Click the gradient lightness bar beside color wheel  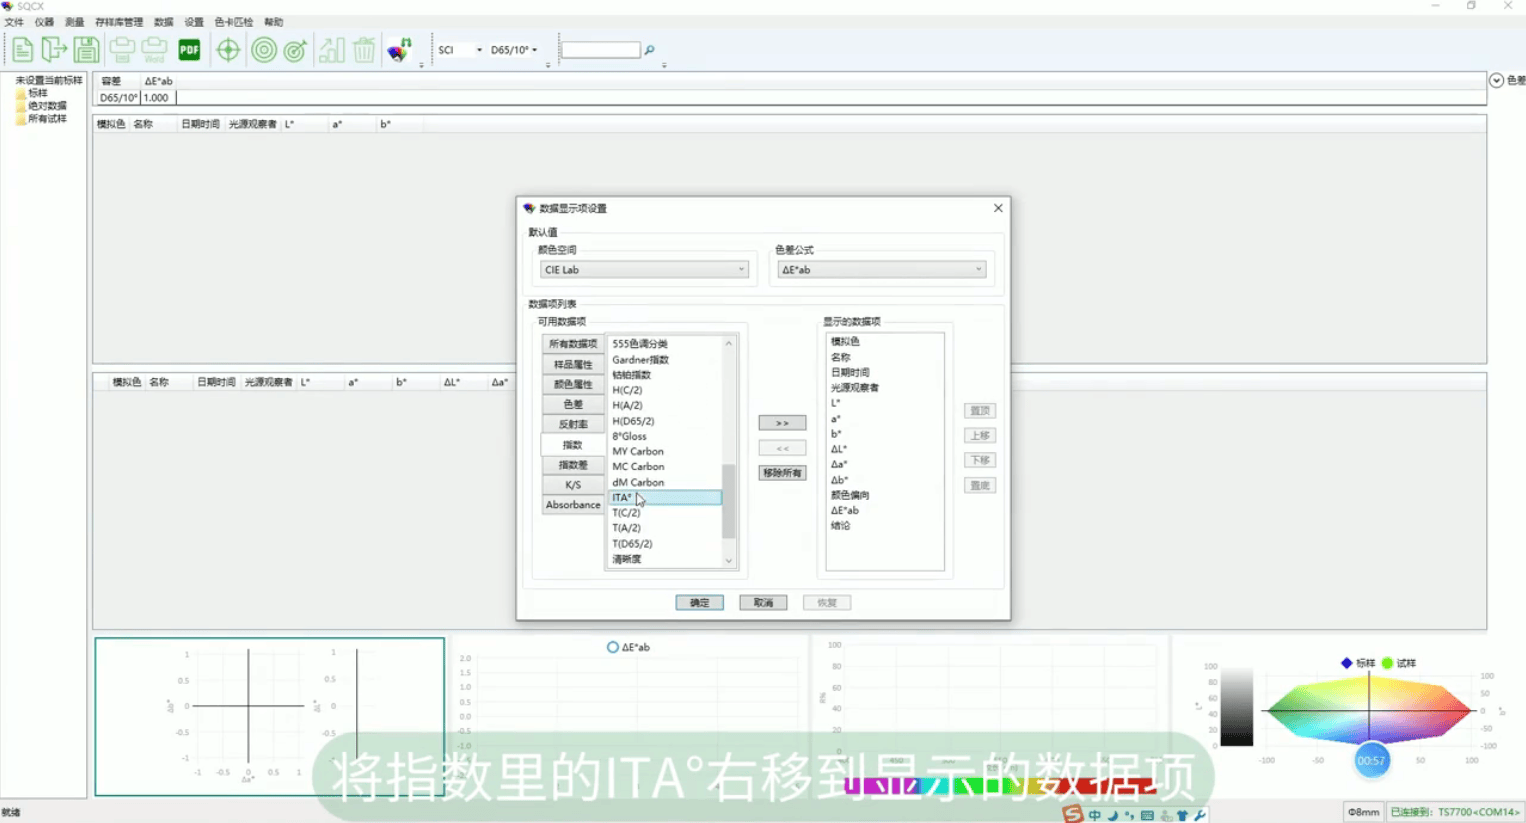coord(1237,706)
